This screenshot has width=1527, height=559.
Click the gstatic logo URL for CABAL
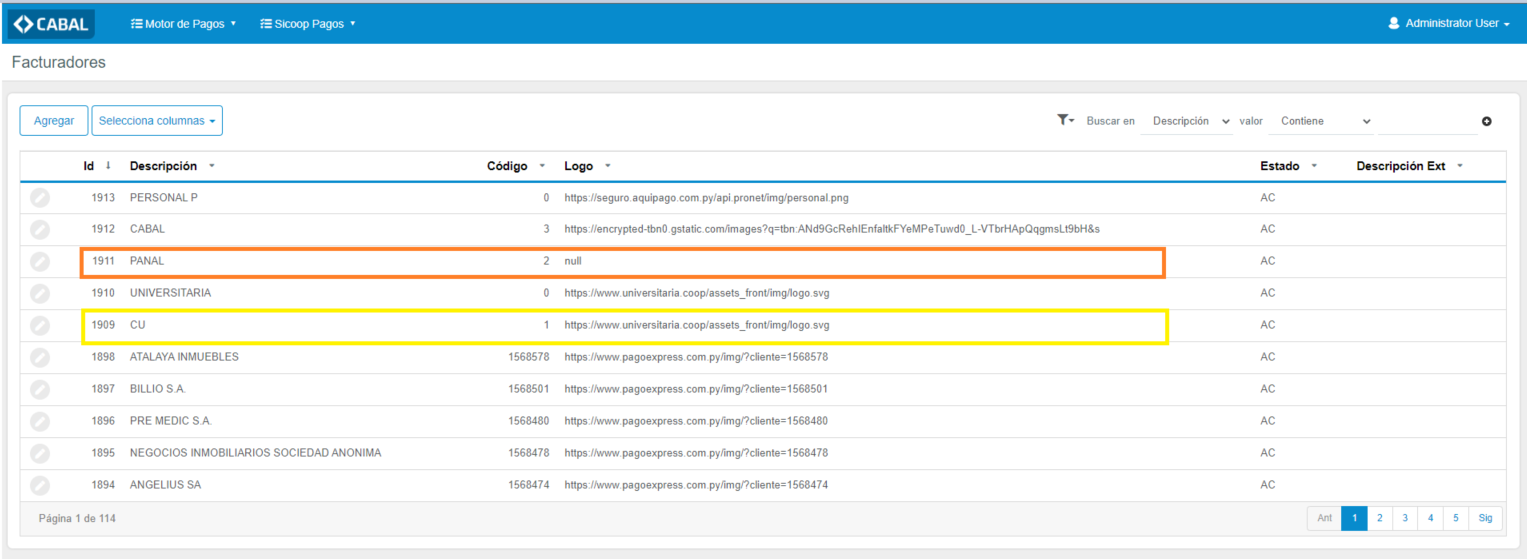click(832, 229)
